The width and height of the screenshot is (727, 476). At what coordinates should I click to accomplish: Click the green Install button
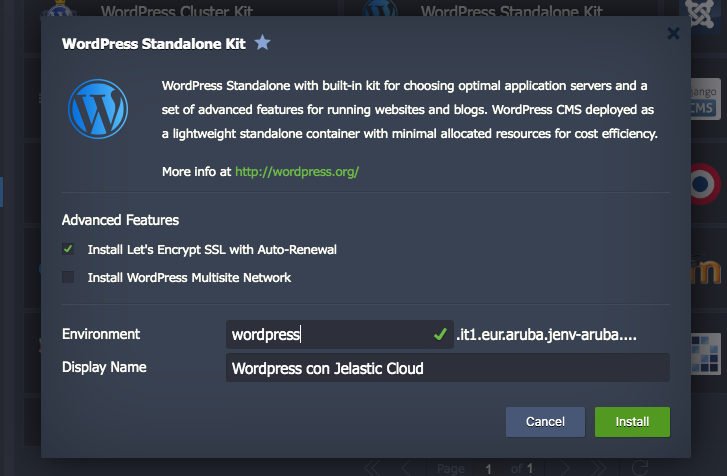(632, 422)
